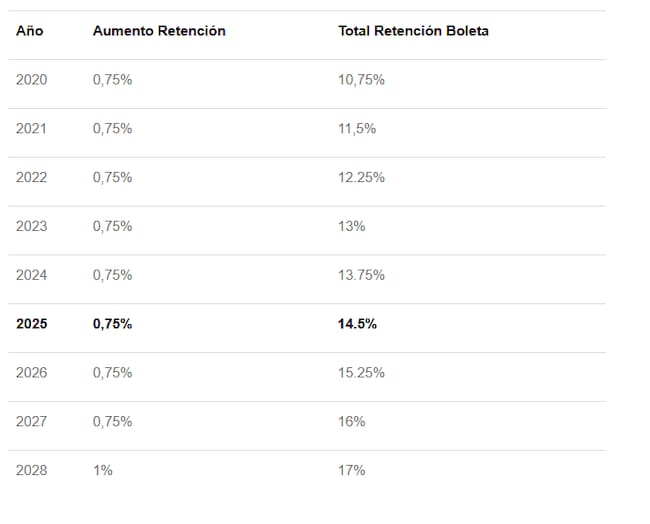Screen dimensions: 650x524
Task: Click the bold 14.5% retention value
Action: click(x=357, y=324)
